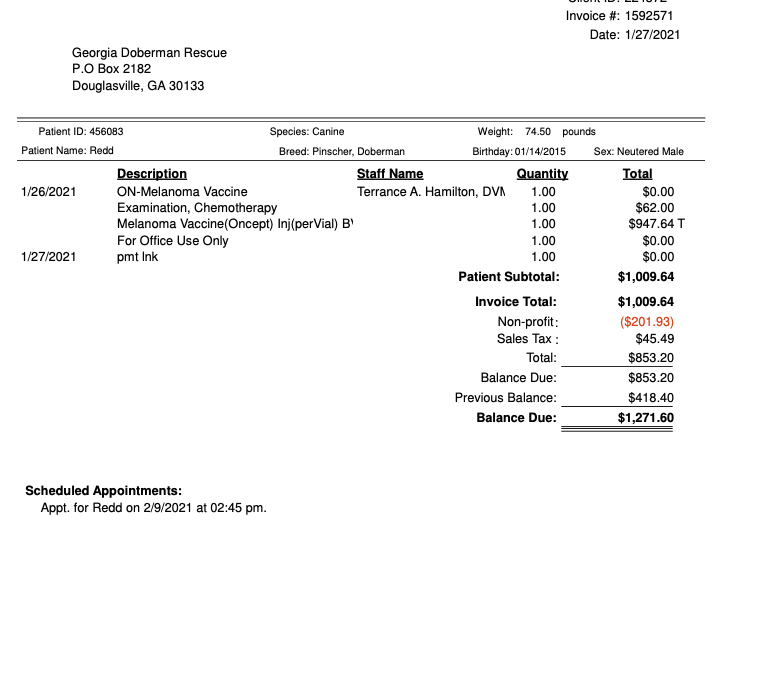
Task: Select the red ($201.93) discount
Action: pos(647,322)
